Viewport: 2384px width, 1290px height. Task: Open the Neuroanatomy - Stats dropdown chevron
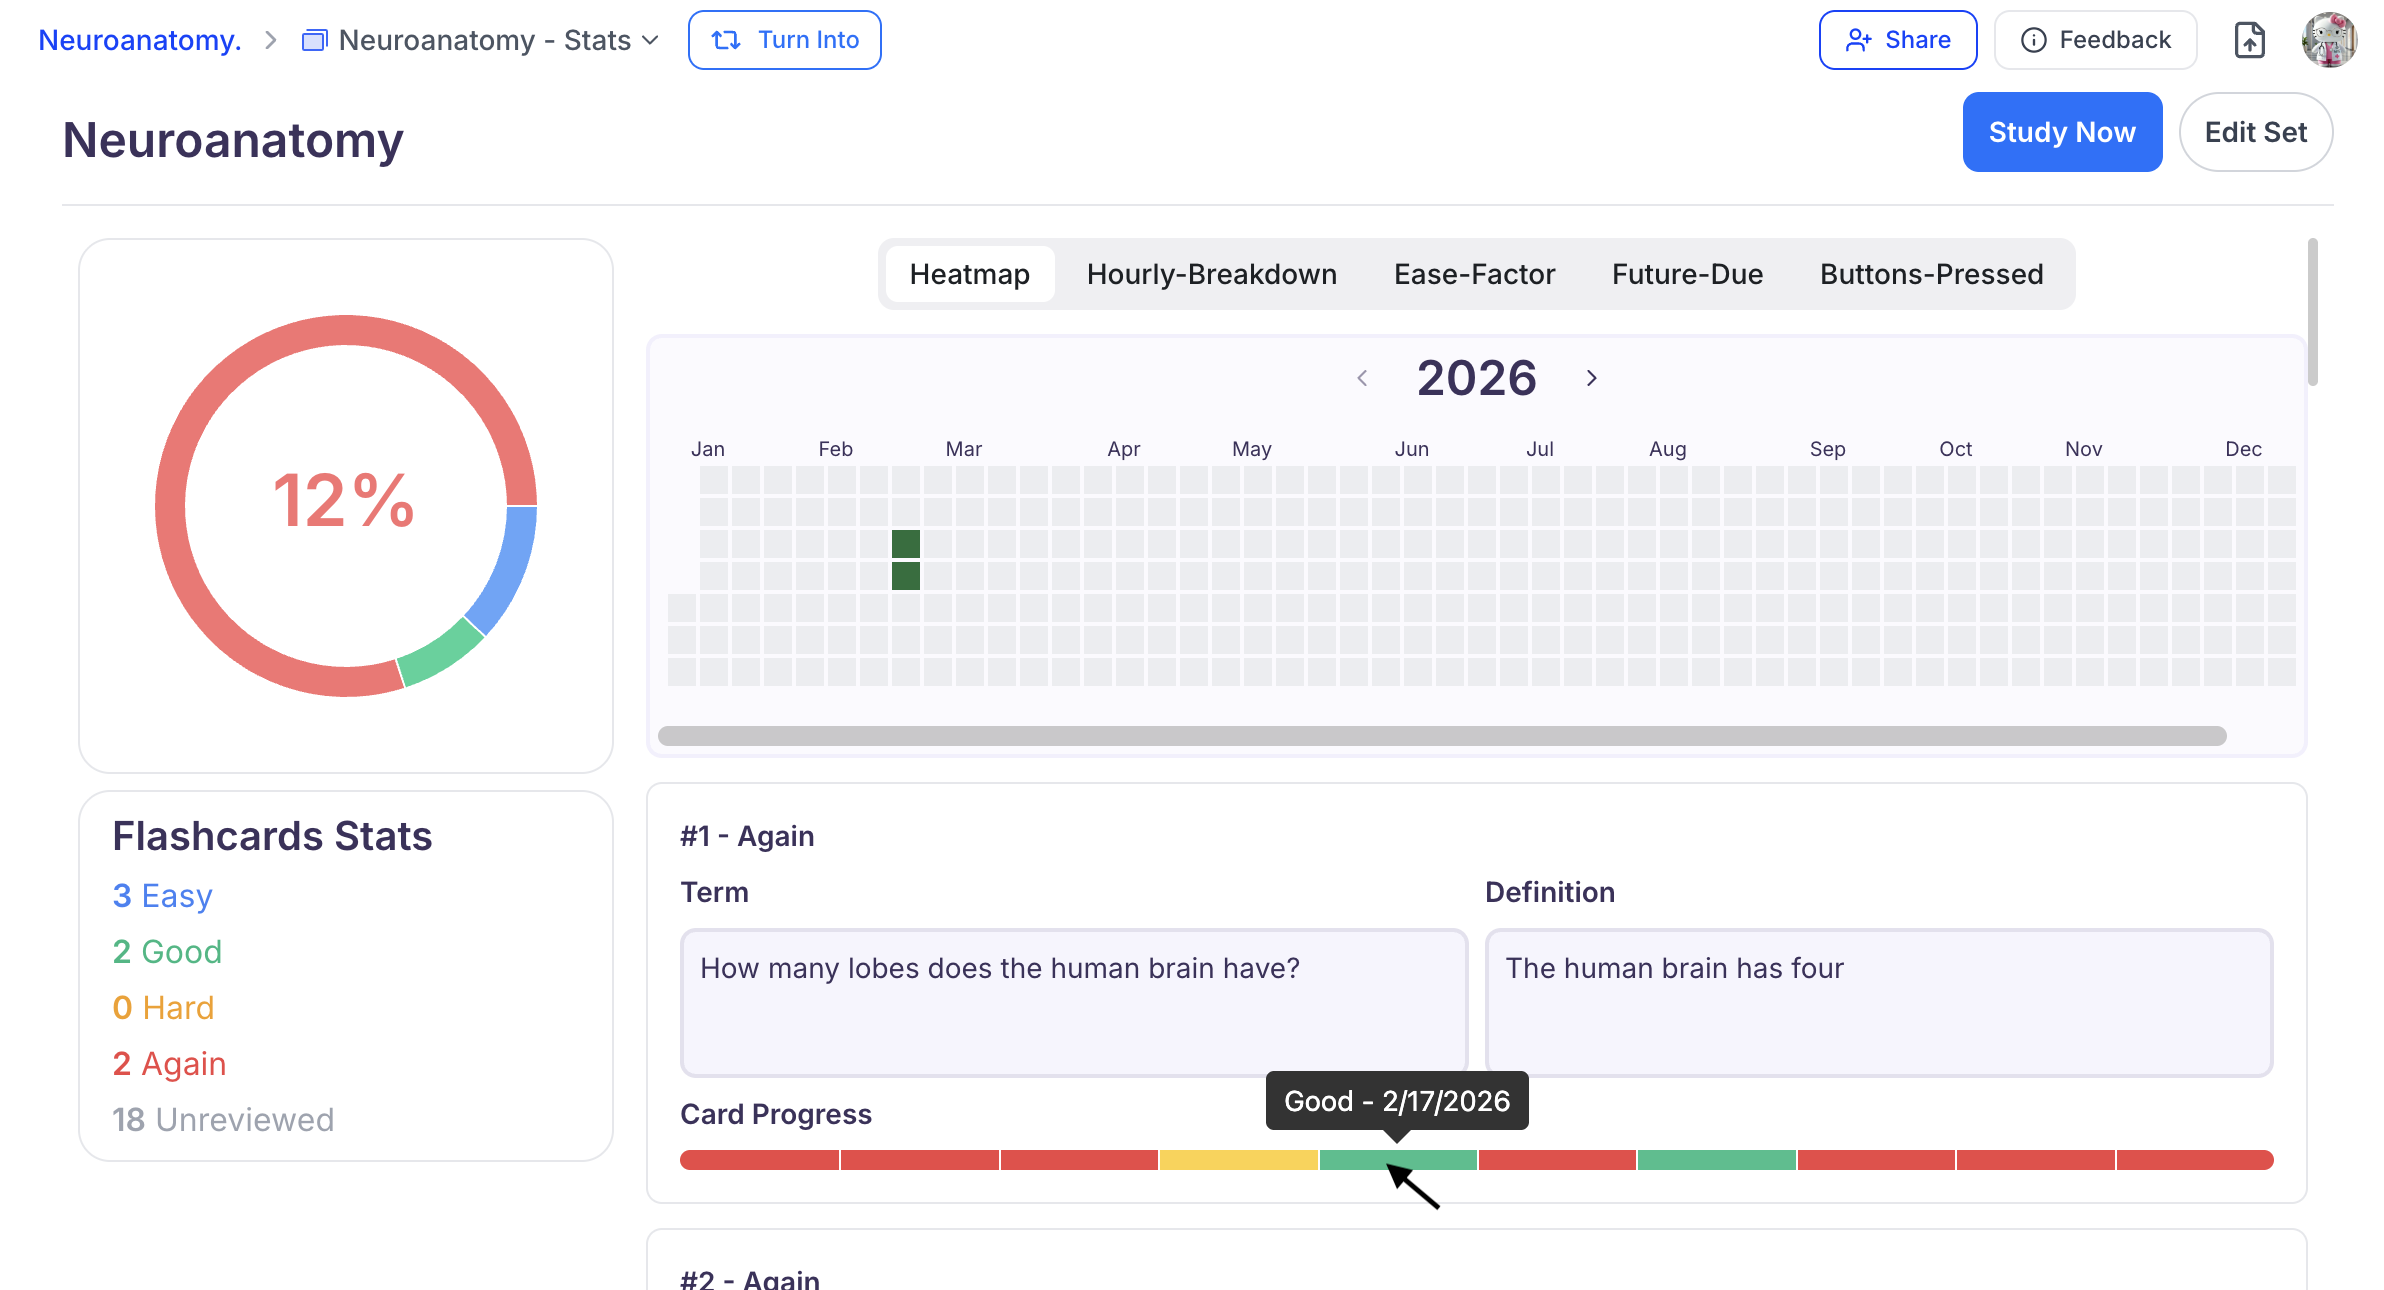651,41
